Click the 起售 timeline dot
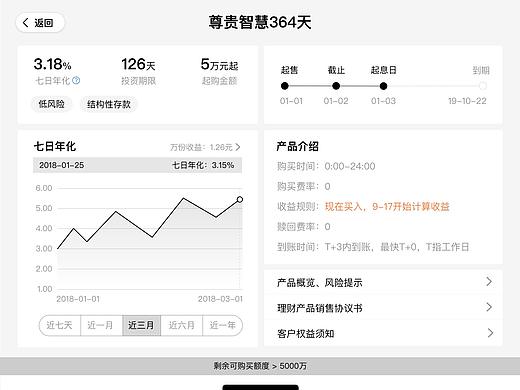Viewport: 520px width, 390px height. click(285, 86)
